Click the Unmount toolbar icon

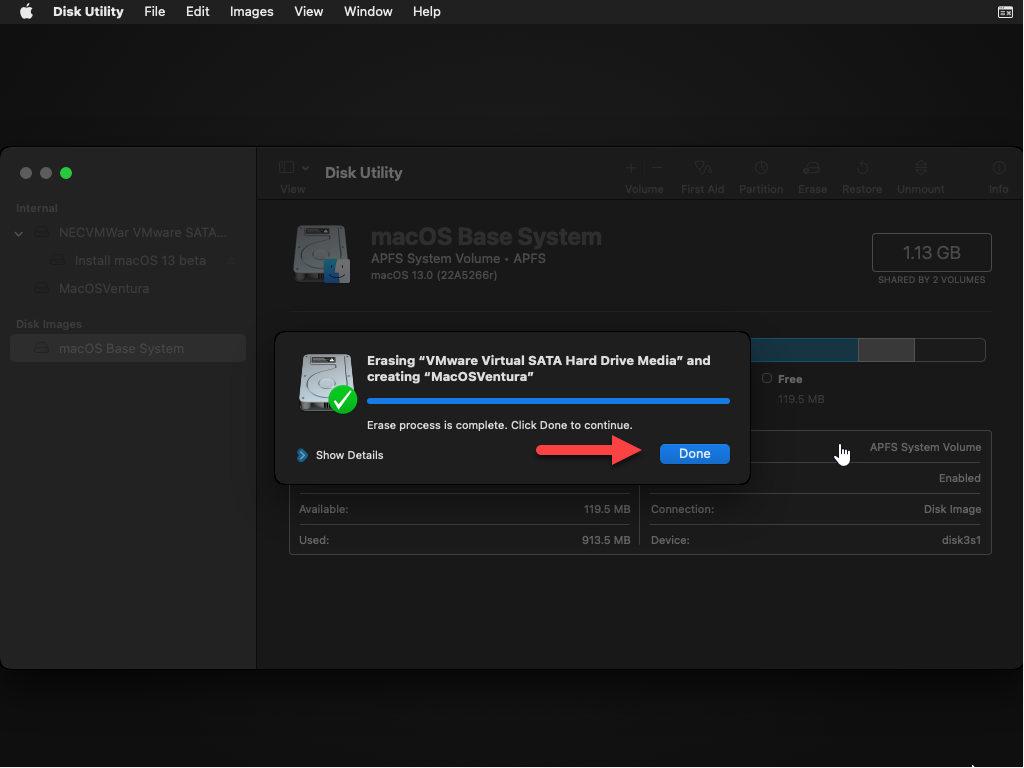(921, 169)
